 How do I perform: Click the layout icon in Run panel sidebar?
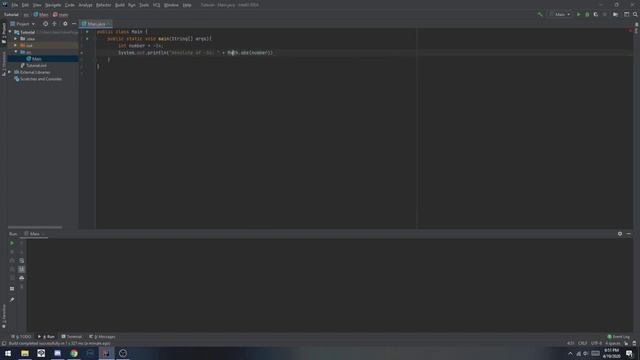coord(12,289)
